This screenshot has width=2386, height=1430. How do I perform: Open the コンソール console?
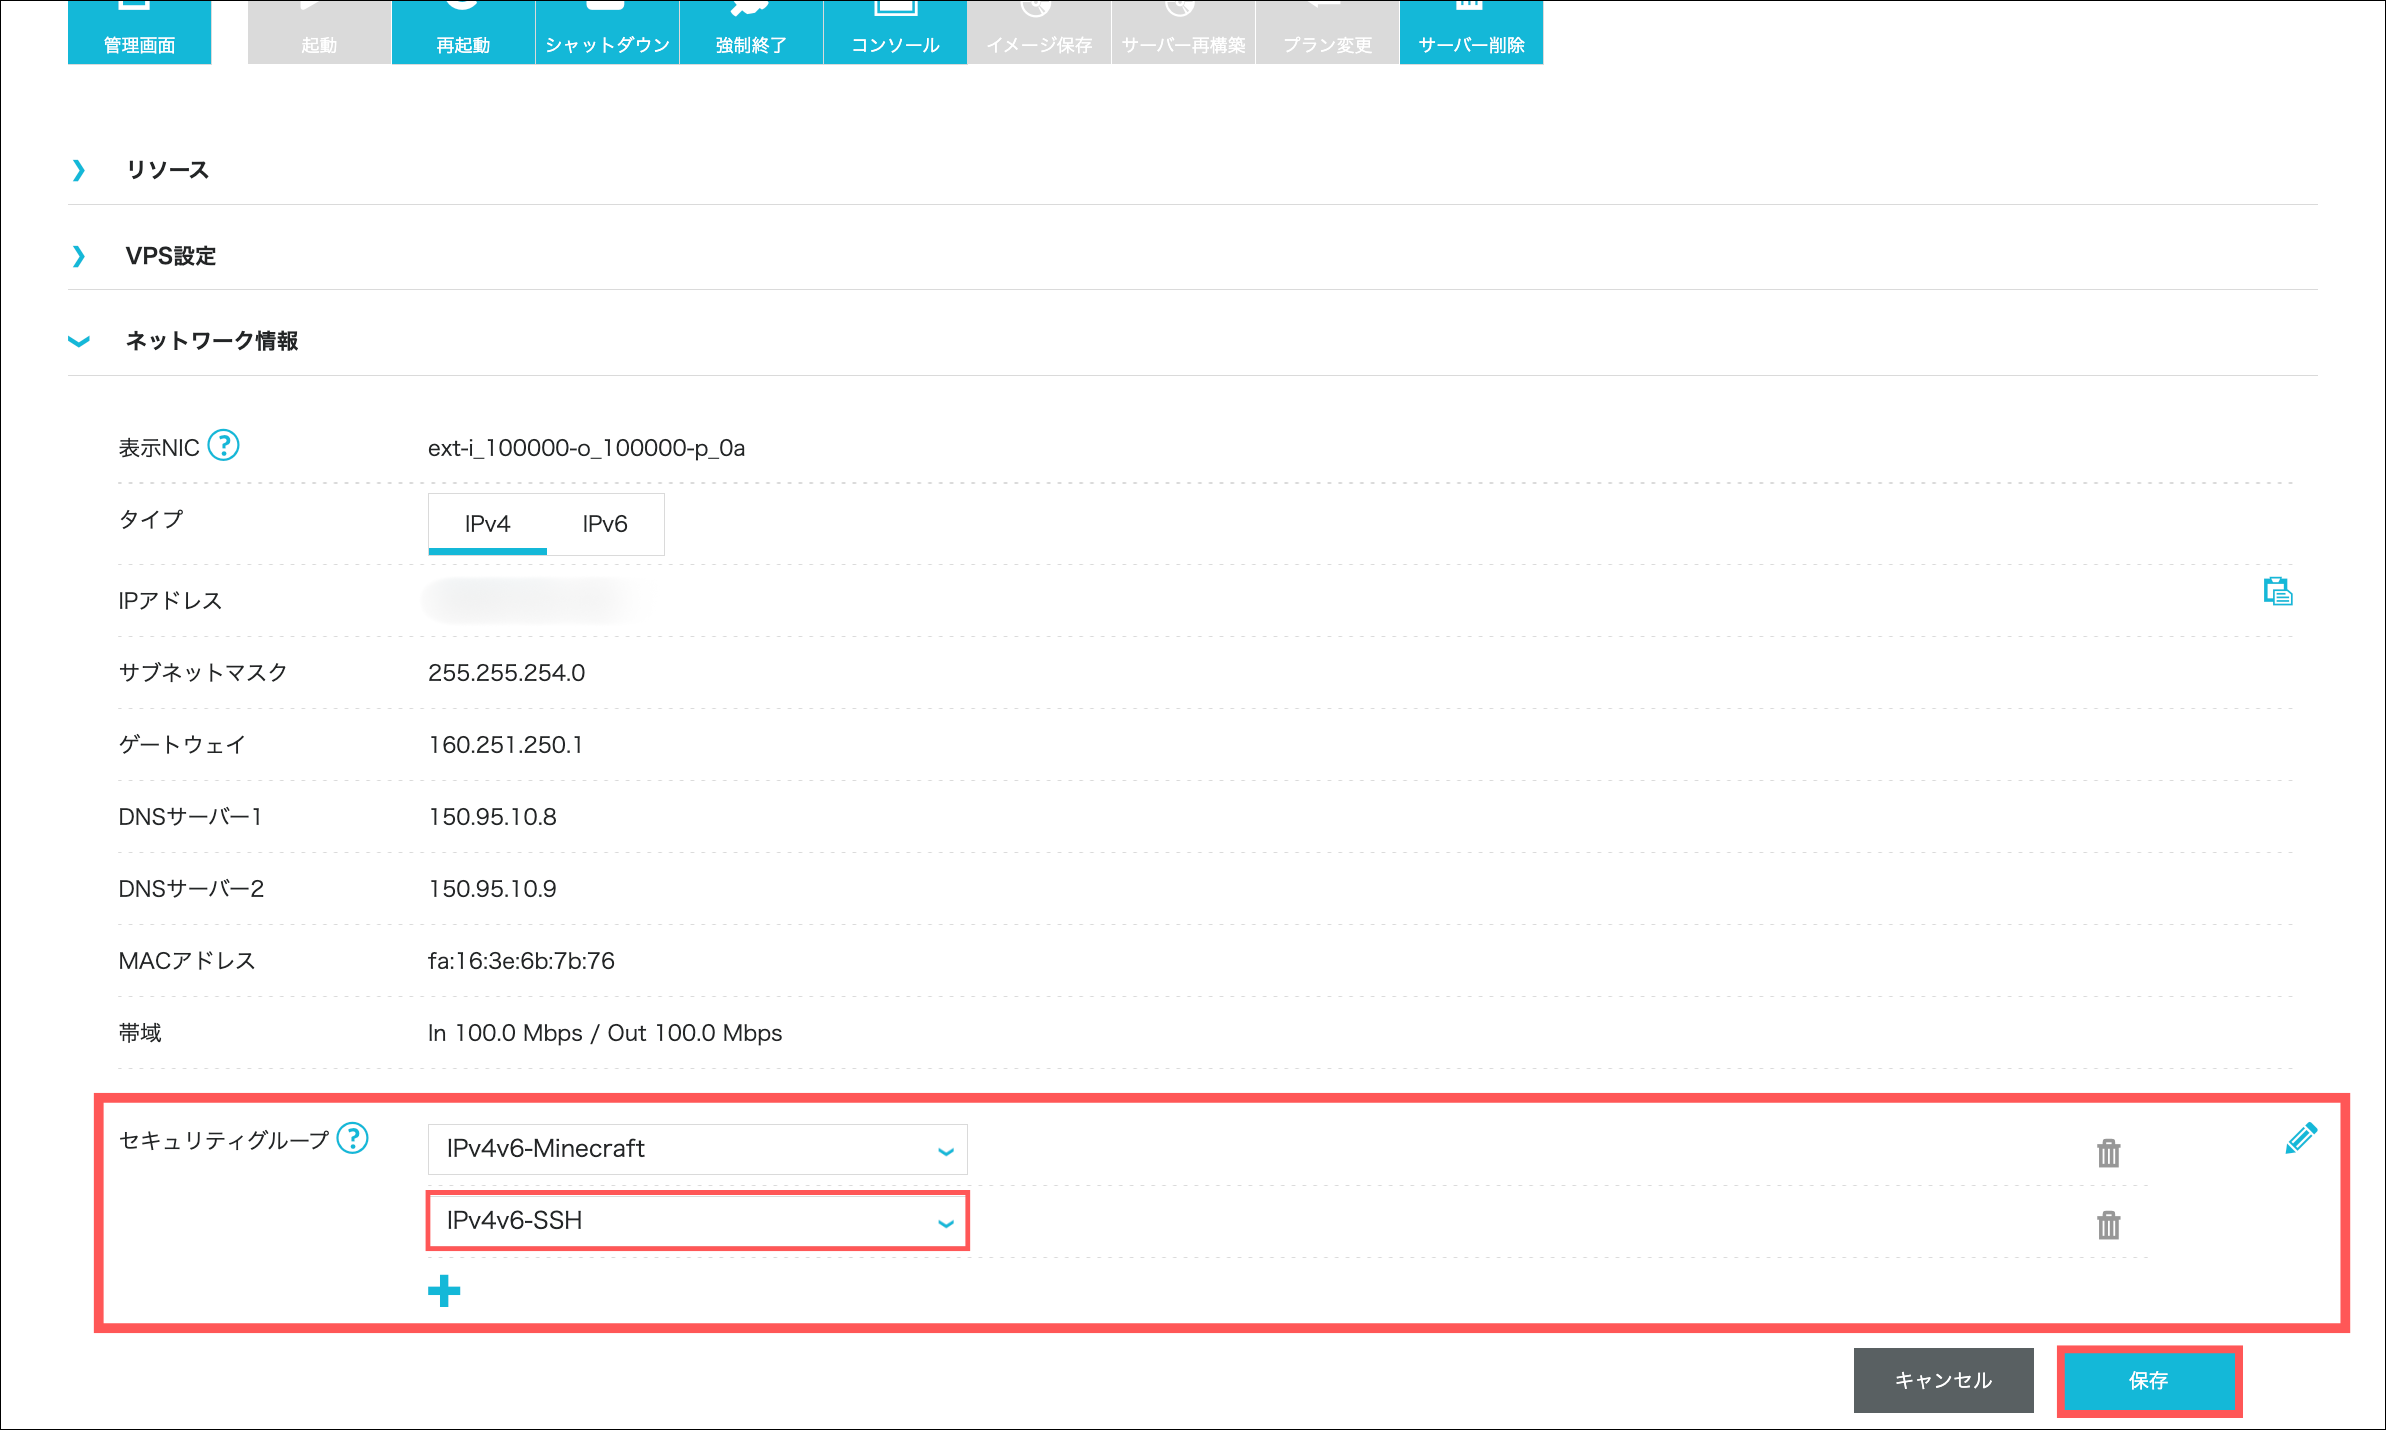(x=895, y=32)
